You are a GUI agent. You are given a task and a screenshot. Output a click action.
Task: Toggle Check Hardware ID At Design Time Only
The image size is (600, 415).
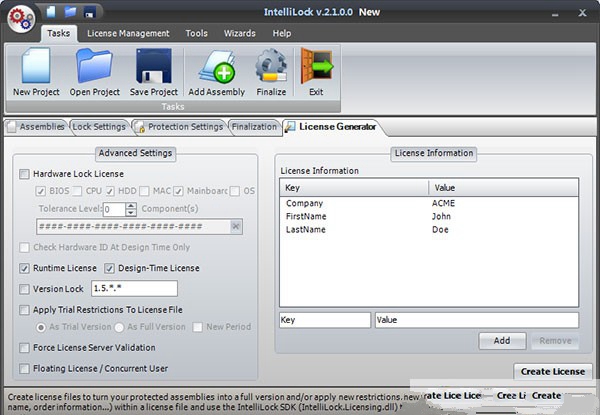(x=24, y=247)
